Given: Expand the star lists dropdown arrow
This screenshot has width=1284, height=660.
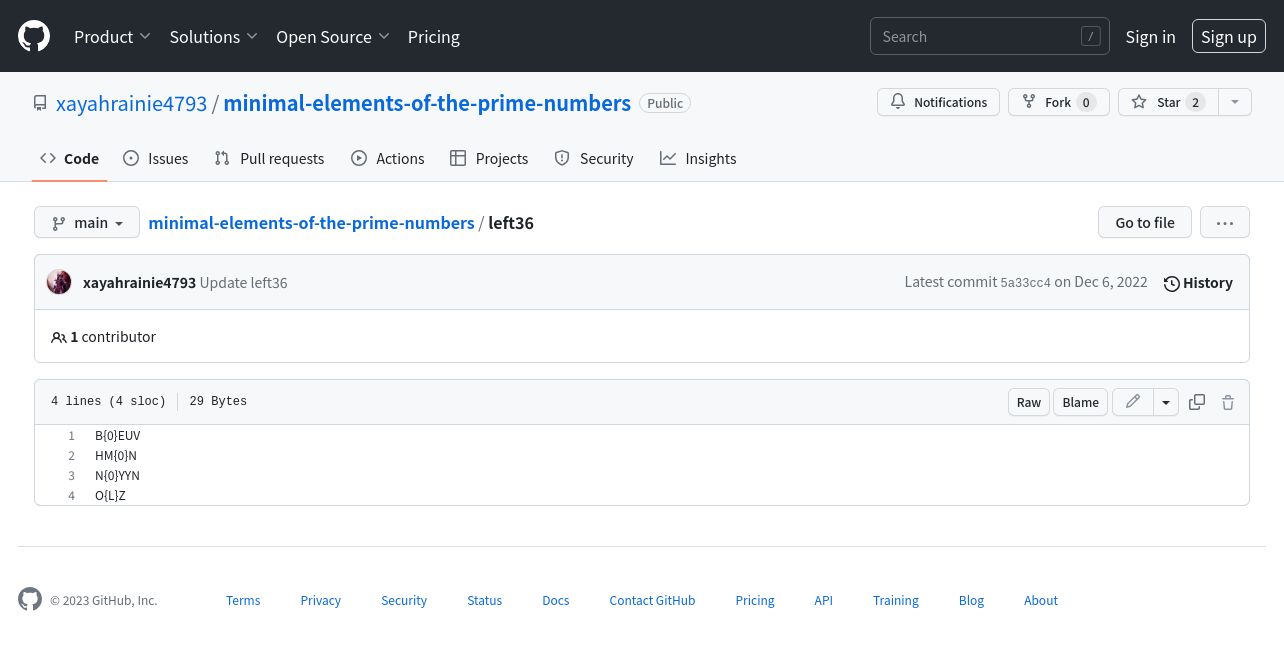Looking at the screenshot, I should 1235,102.
